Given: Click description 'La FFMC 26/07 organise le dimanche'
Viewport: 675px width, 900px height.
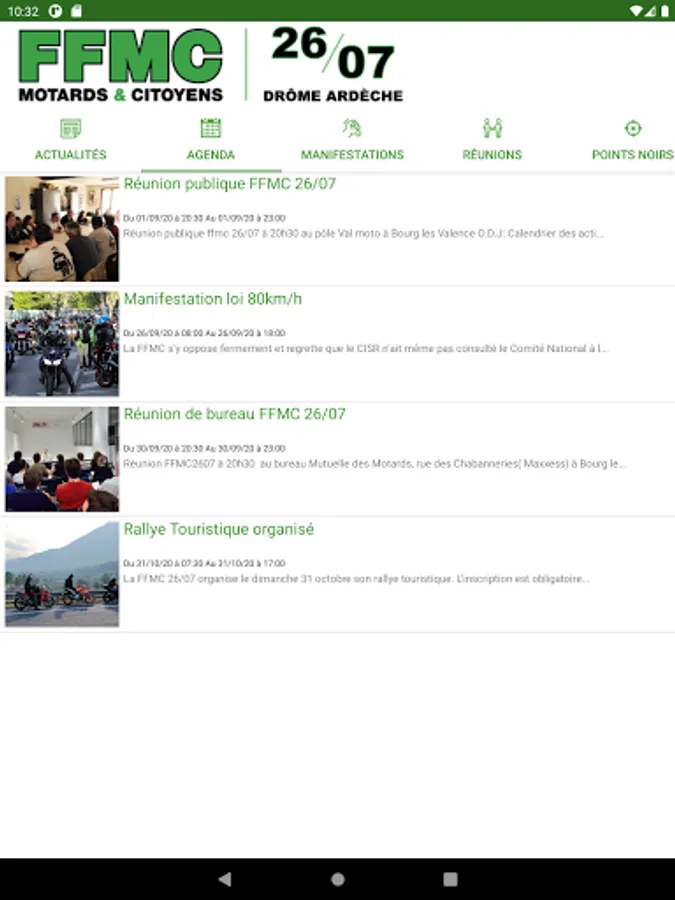Looking at the screenshot, I should (x=356, y=579).
